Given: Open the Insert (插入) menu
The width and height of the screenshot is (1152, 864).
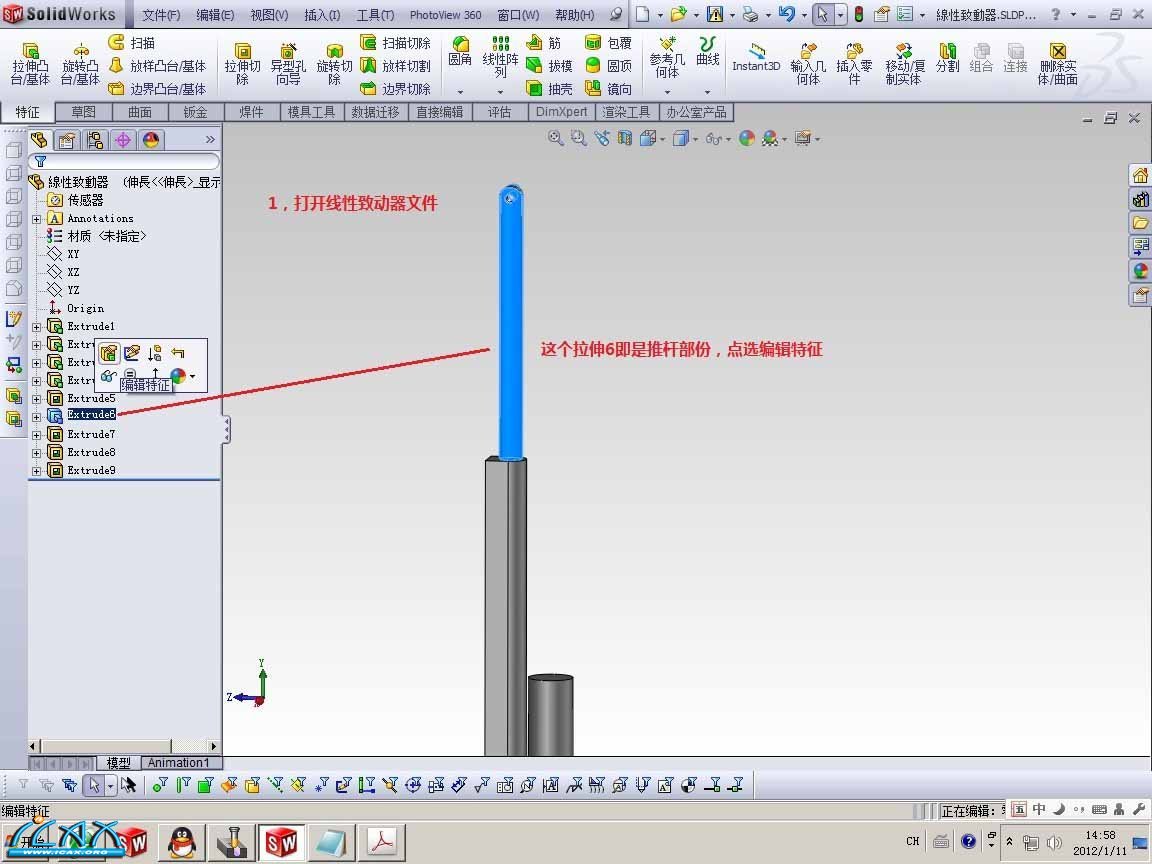Looking at the screenshot, I should click(x=322, y=15).
